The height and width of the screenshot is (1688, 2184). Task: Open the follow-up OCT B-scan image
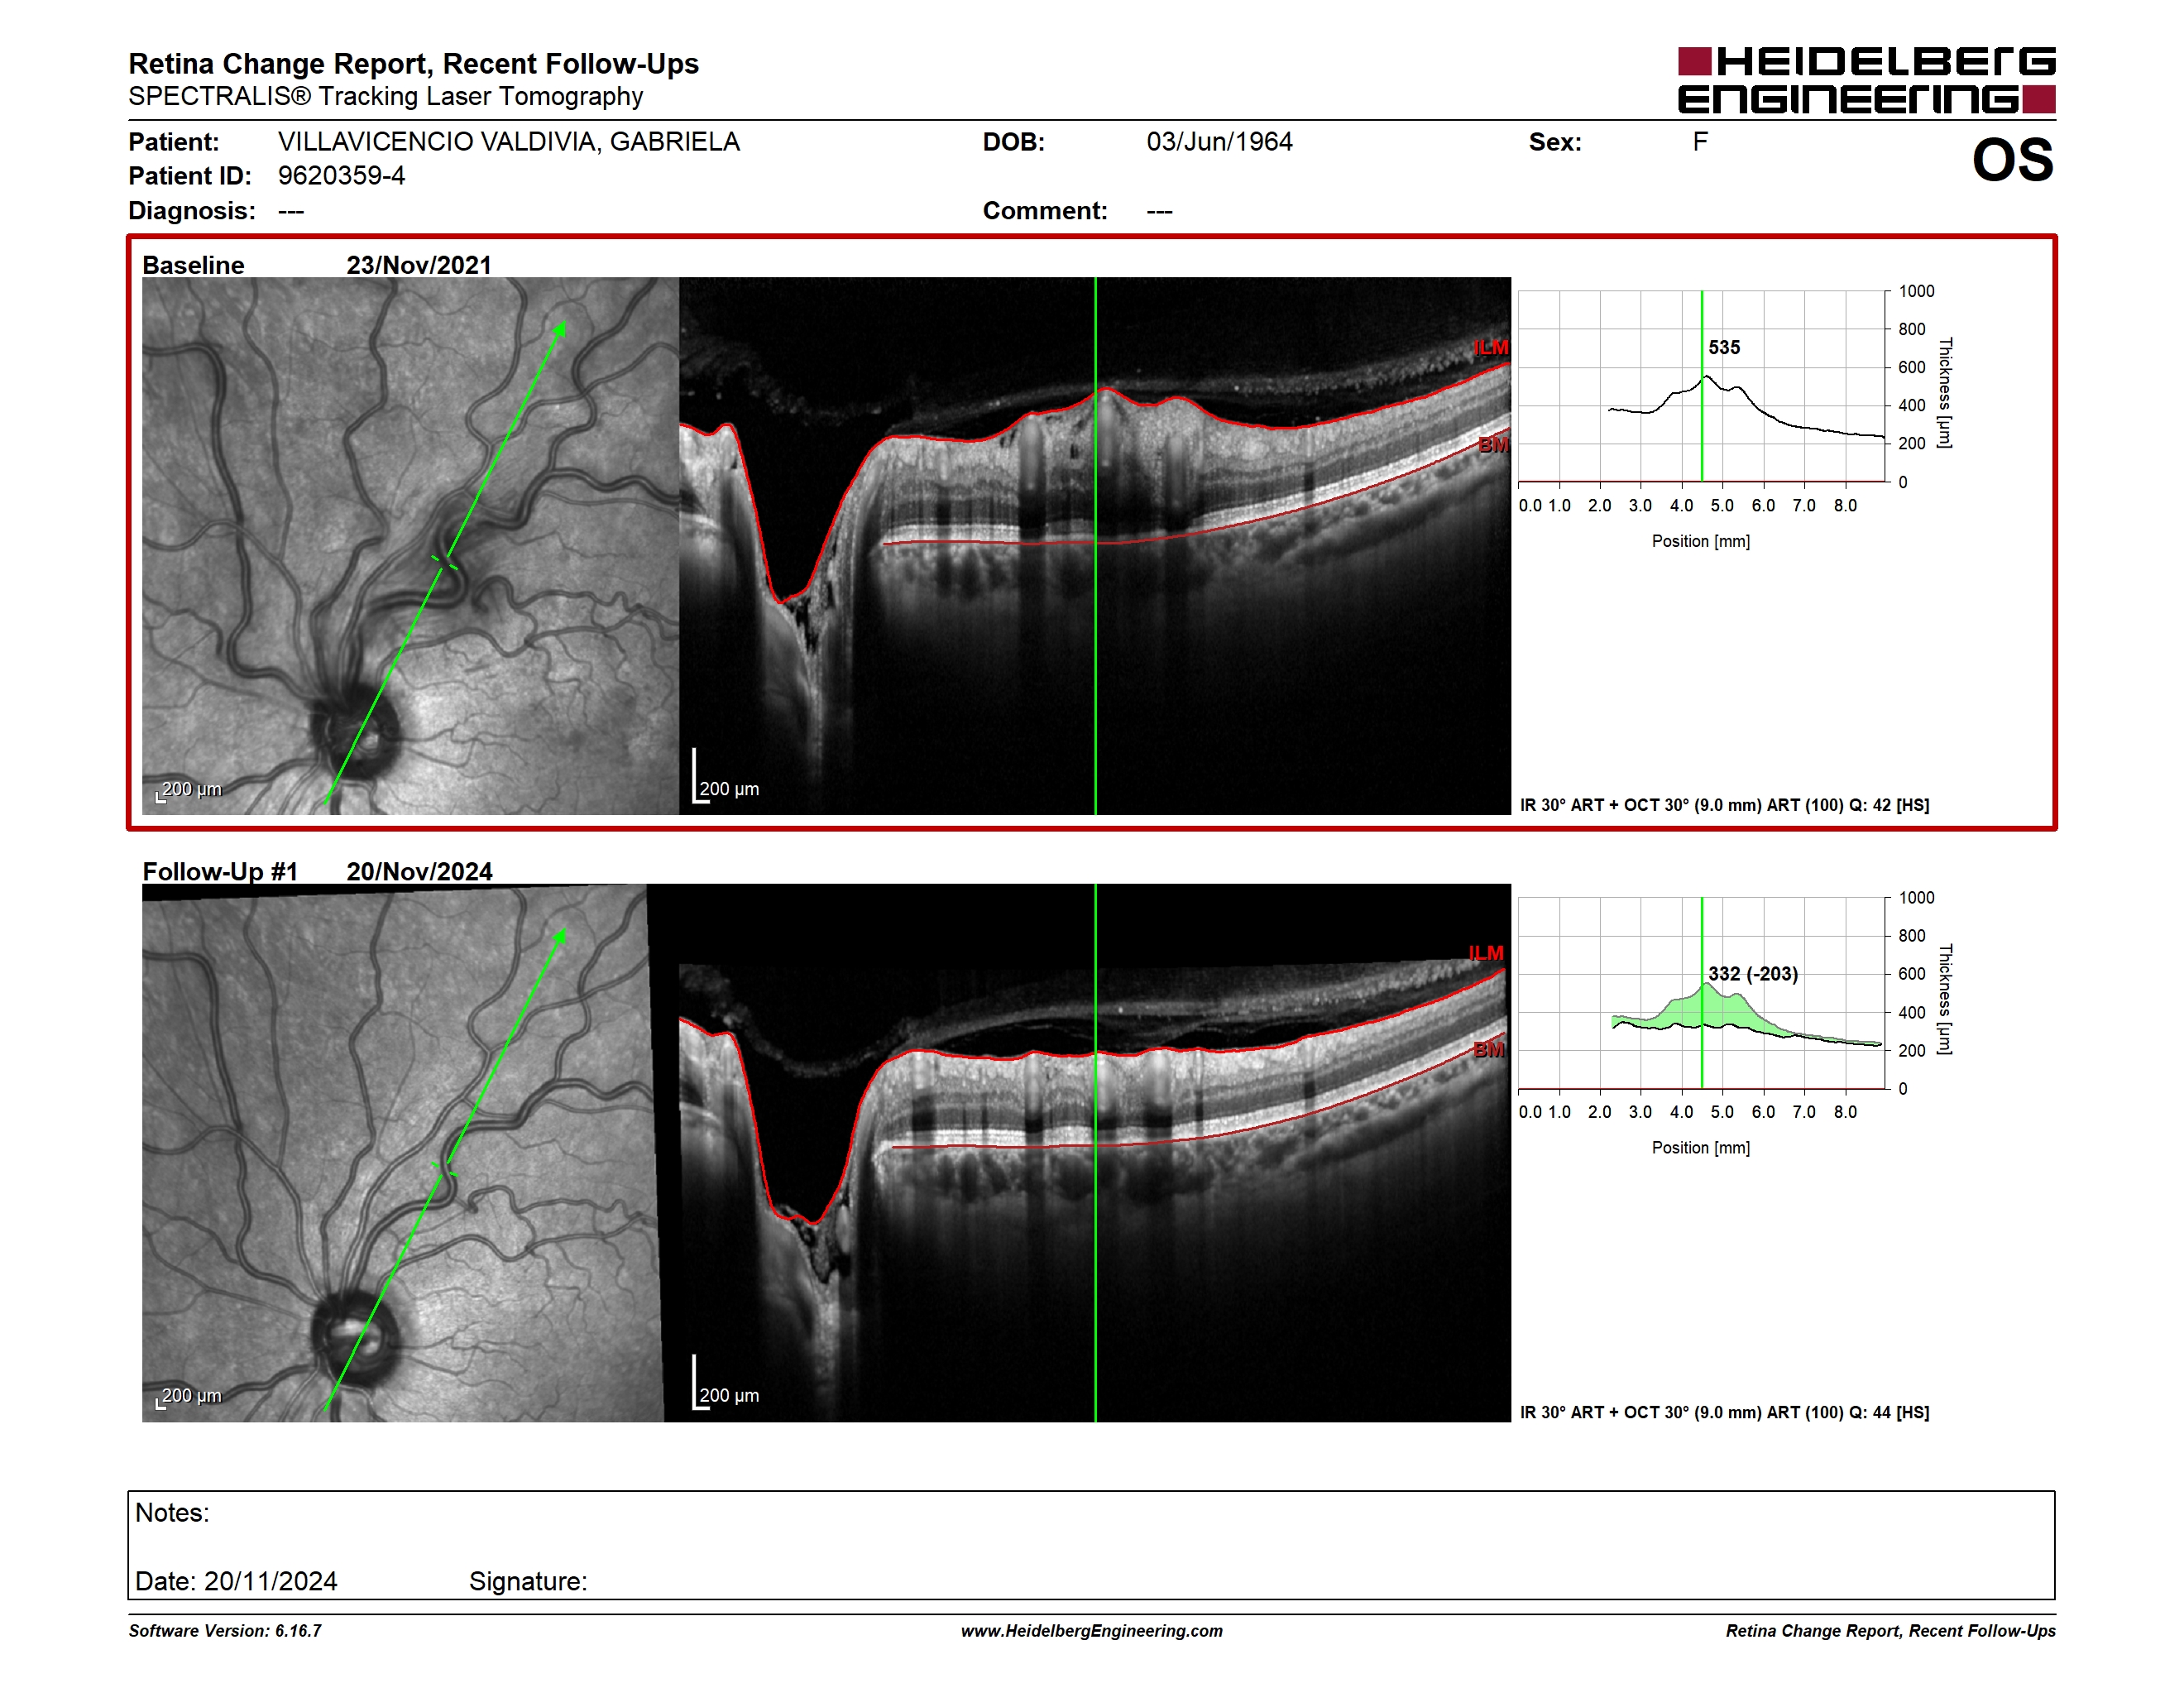(1095, 1153)
